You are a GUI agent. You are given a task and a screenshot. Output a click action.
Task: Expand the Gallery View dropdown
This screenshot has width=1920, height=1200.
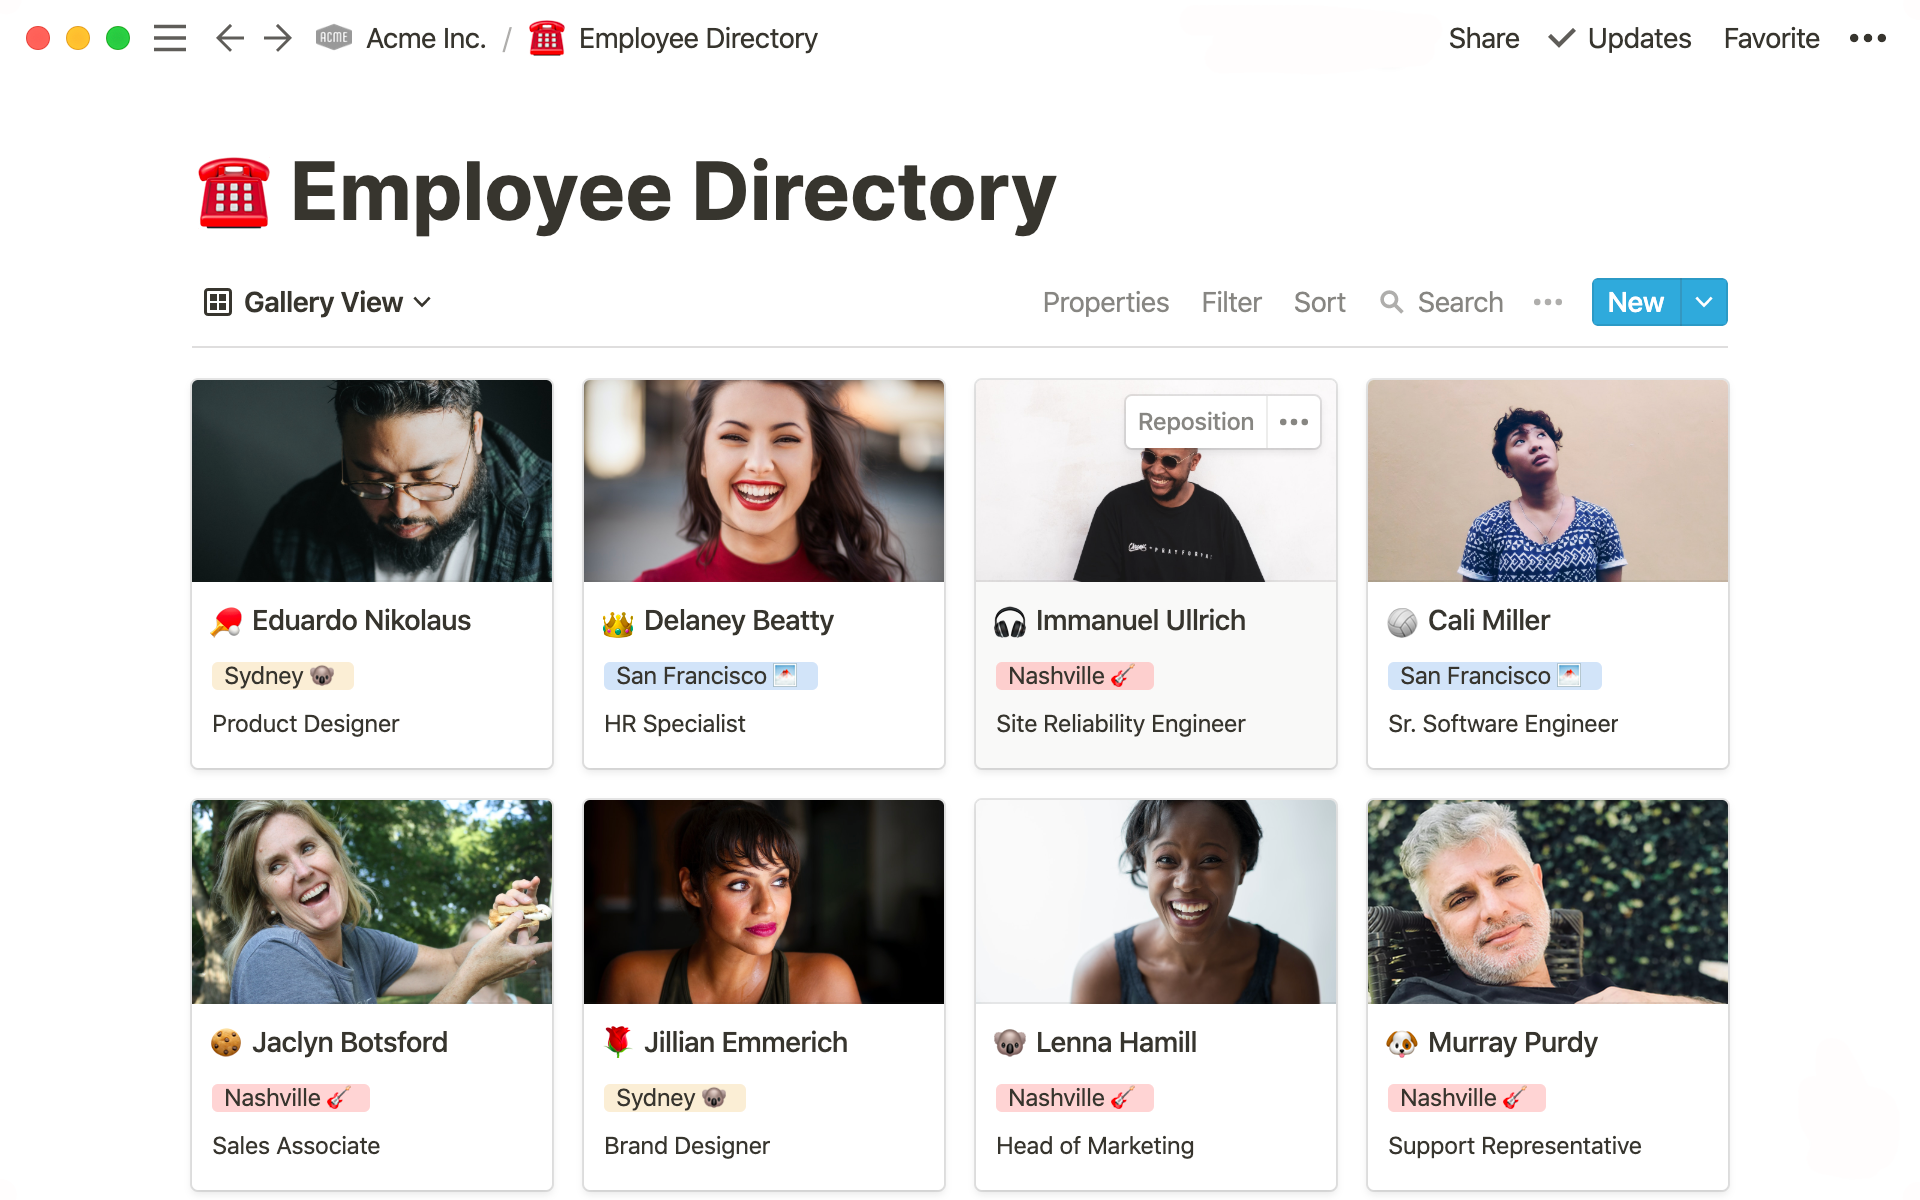point(420,301)
